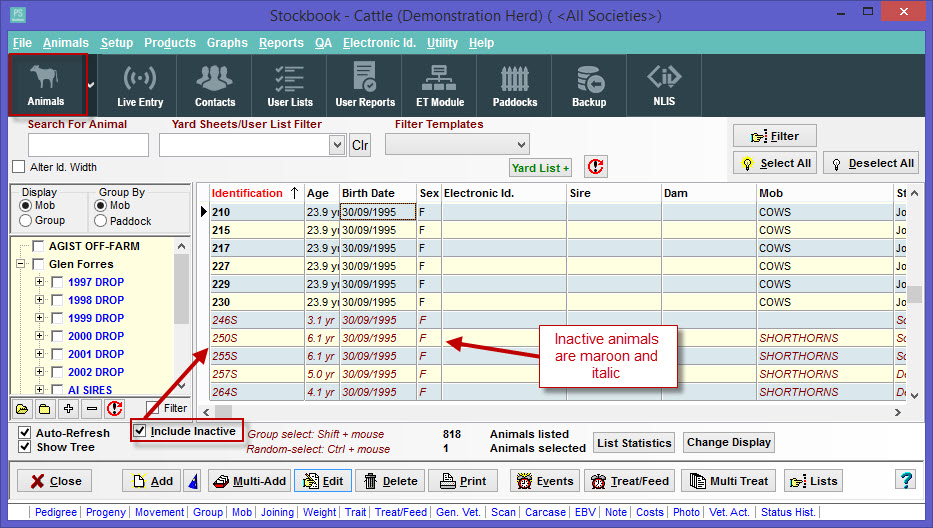Open User Lists toolbar icon

click(290, 86)
